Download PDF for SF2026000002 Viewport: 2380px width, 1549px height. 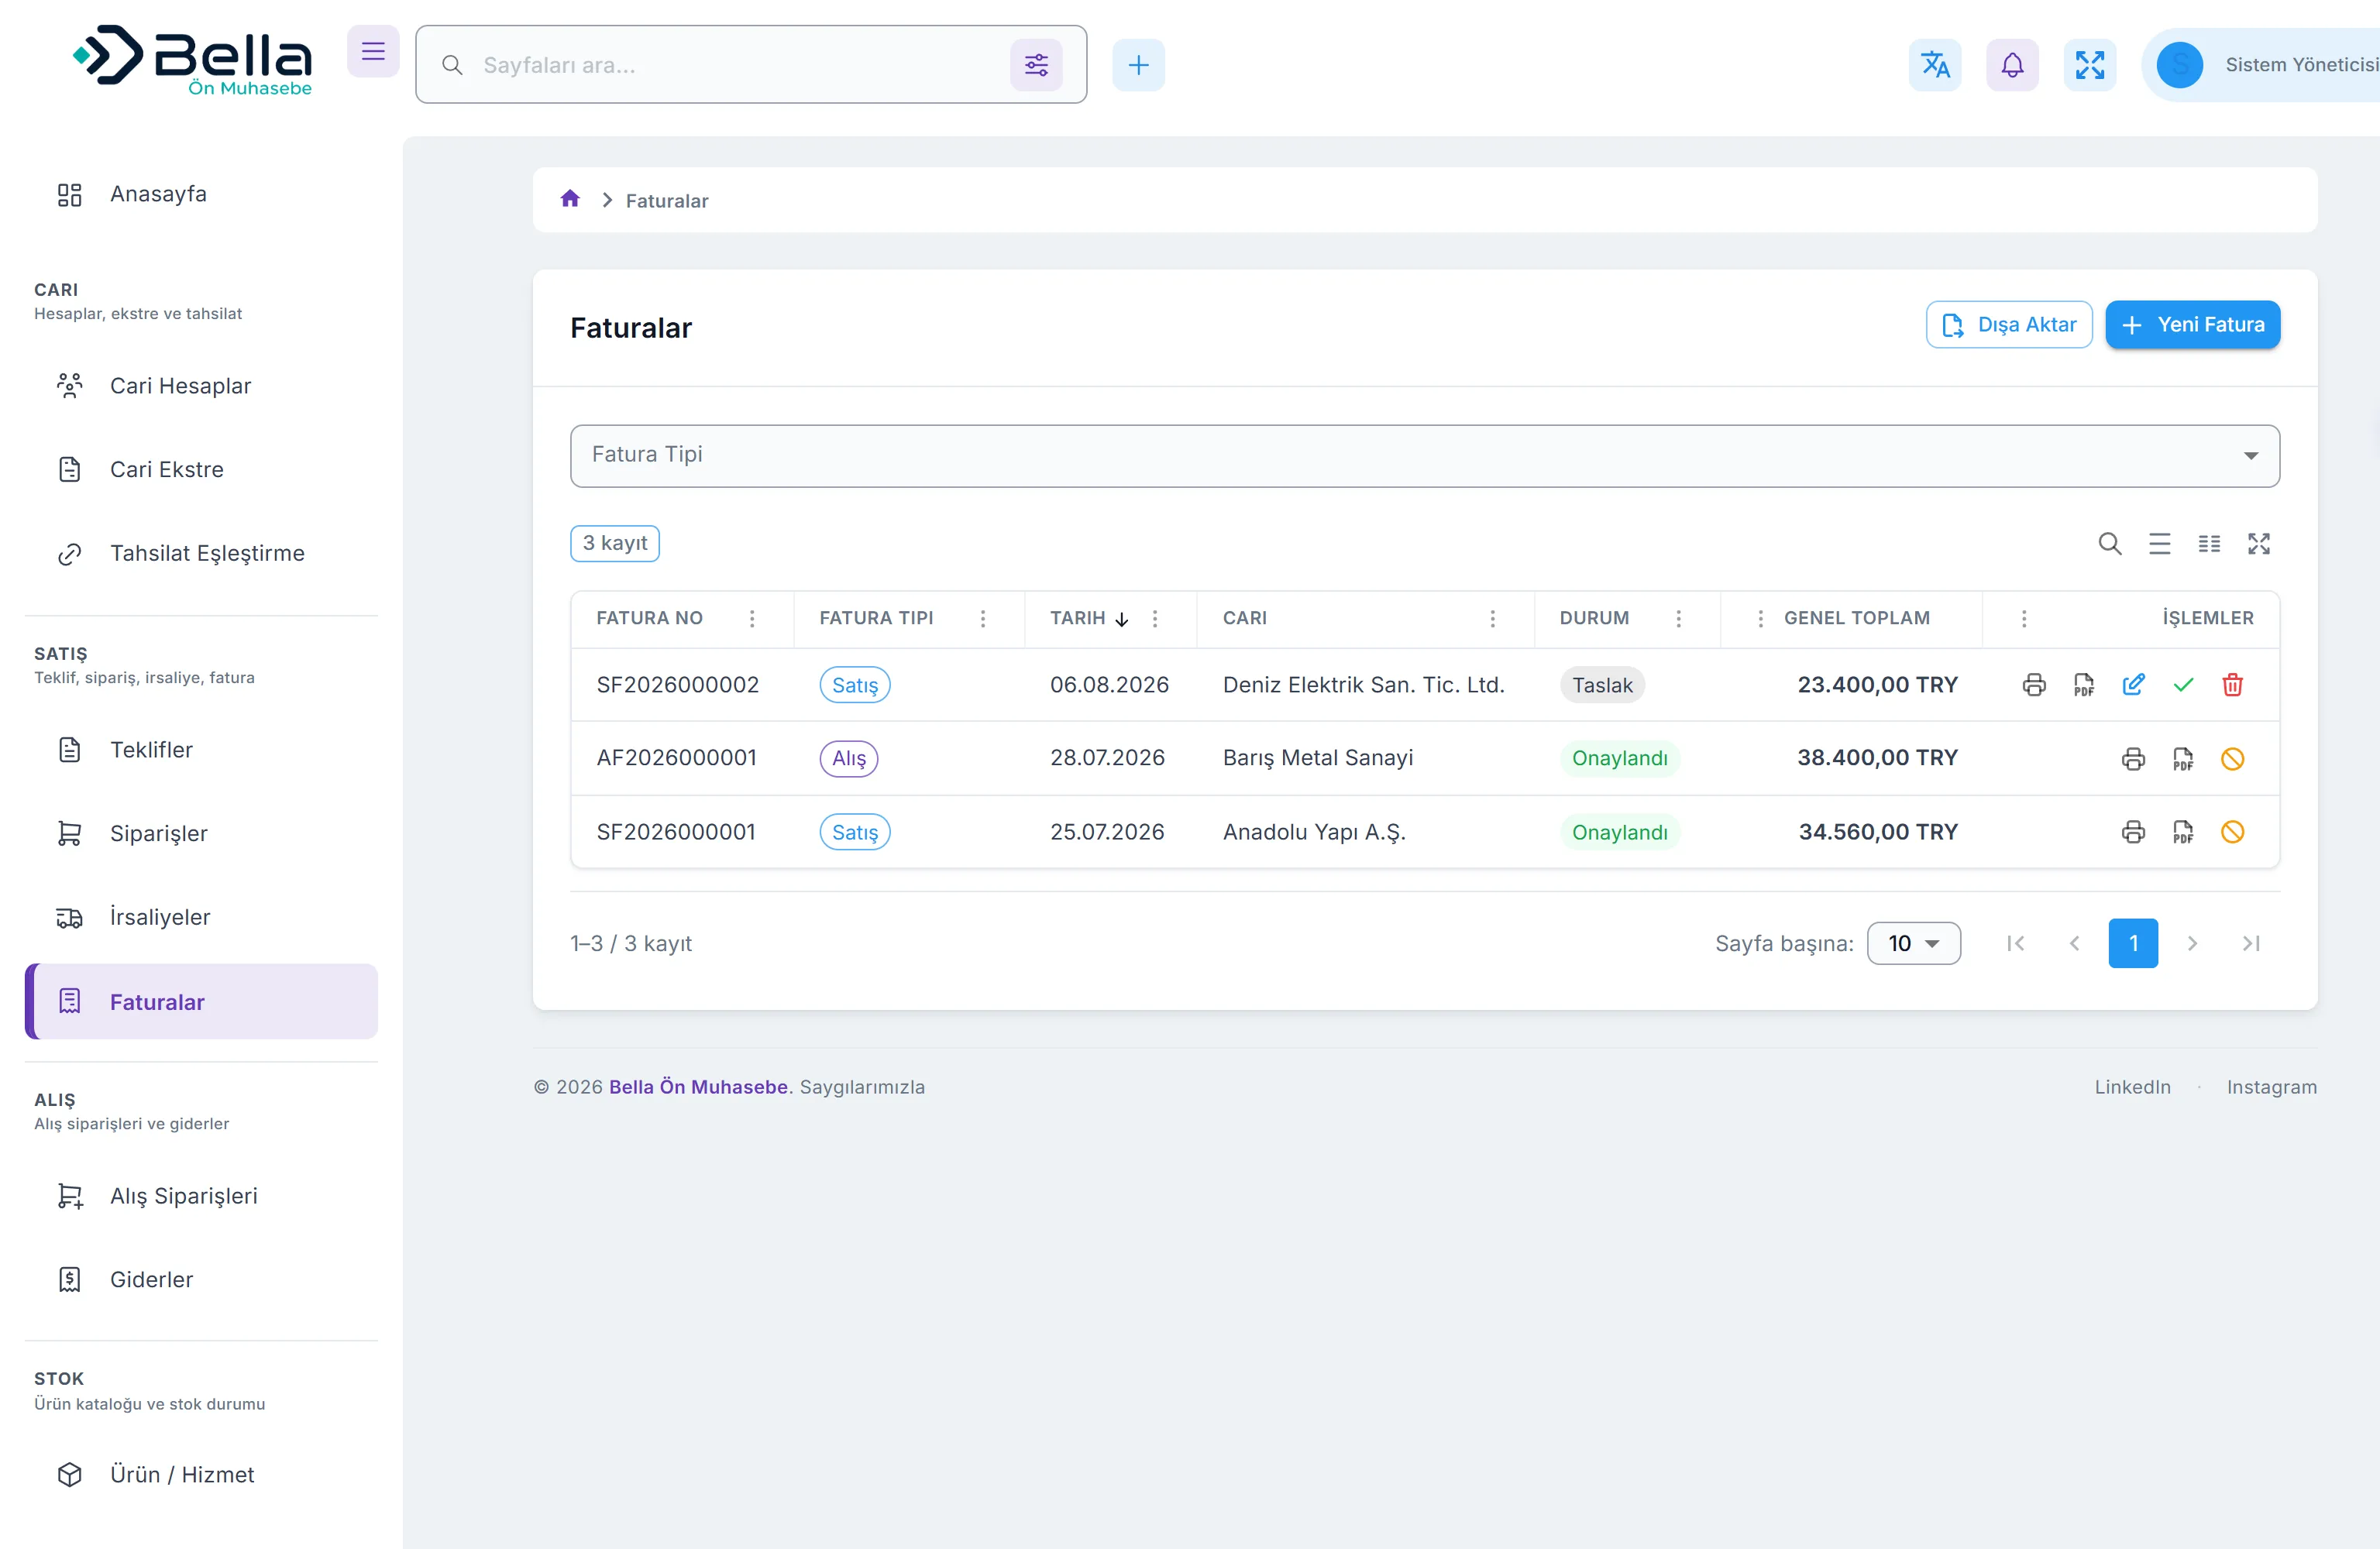pos(2083,685)
